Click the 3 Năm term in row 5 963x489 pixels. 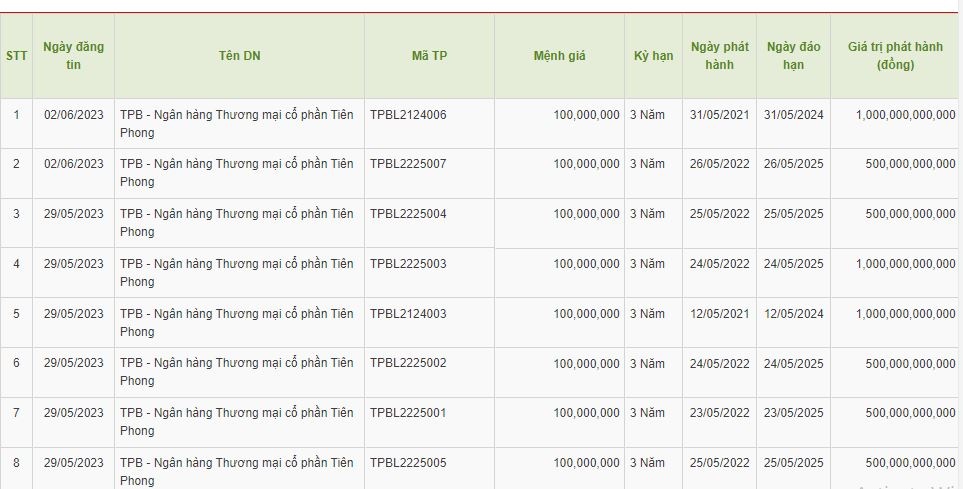click(647, 313)
